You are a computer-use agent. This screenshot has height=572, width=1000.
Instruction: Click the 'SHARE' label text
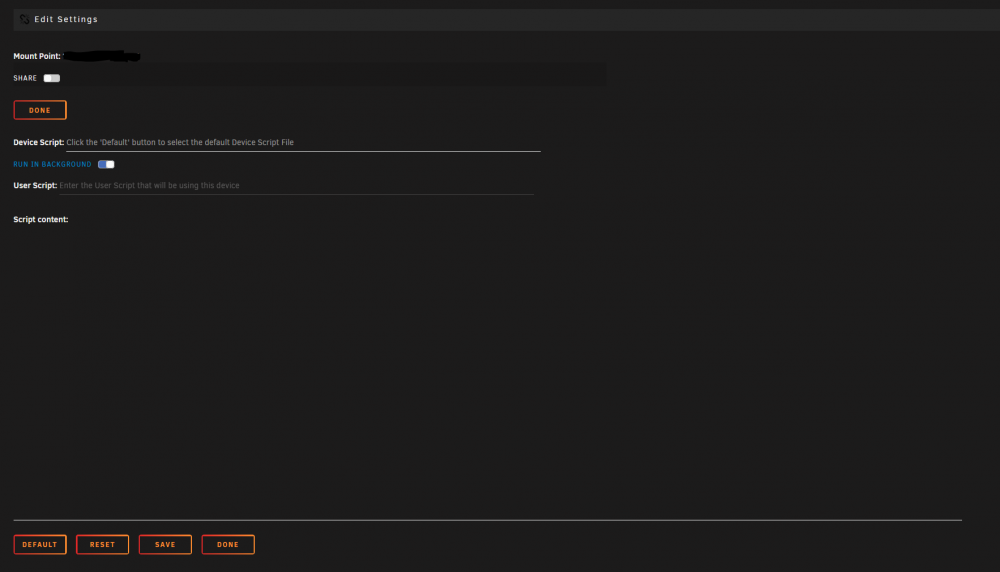point(25,78)
